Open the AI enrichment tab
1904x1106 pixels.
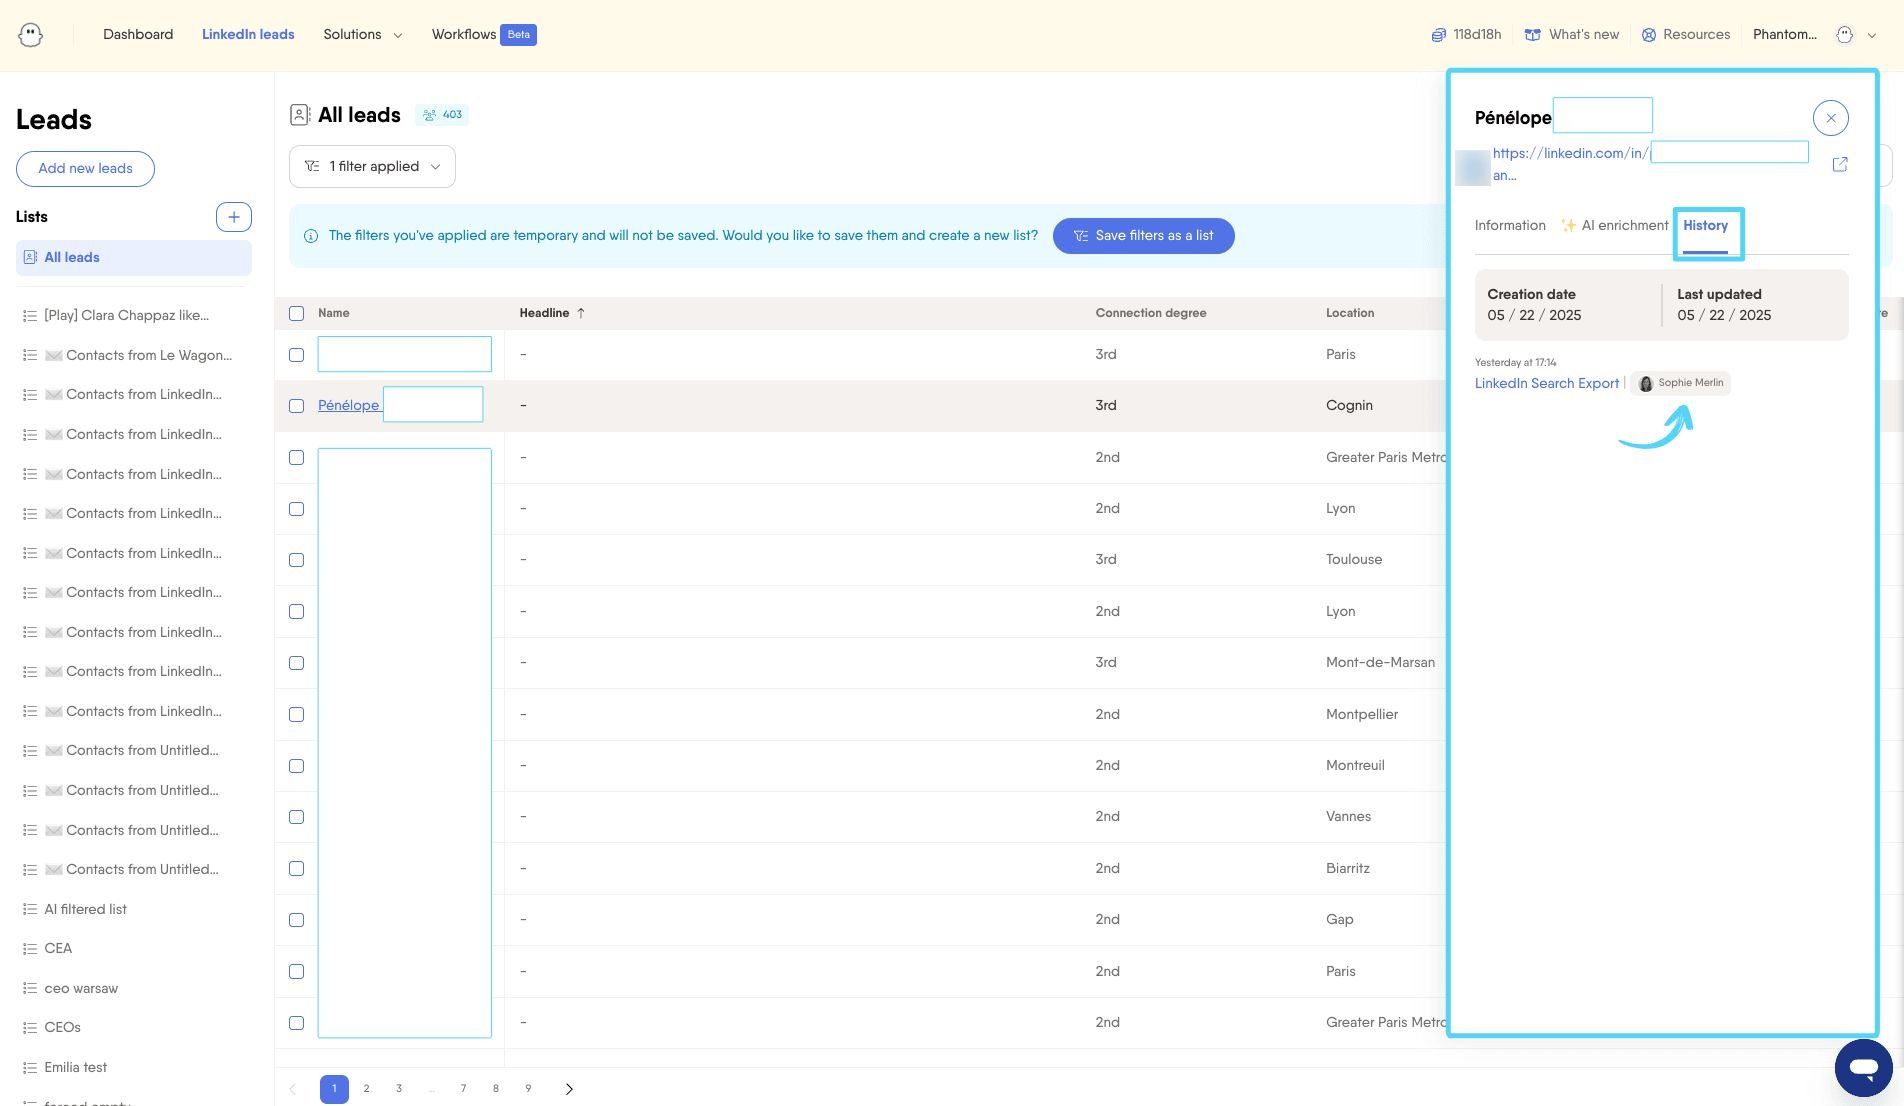coord(1614,226)
